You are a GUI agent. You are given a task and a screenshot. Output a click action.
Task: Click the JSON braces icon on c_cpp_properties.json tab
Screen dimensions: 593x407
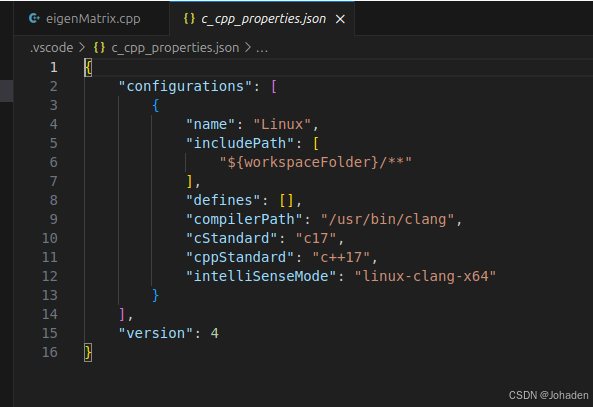coord(189,18)
